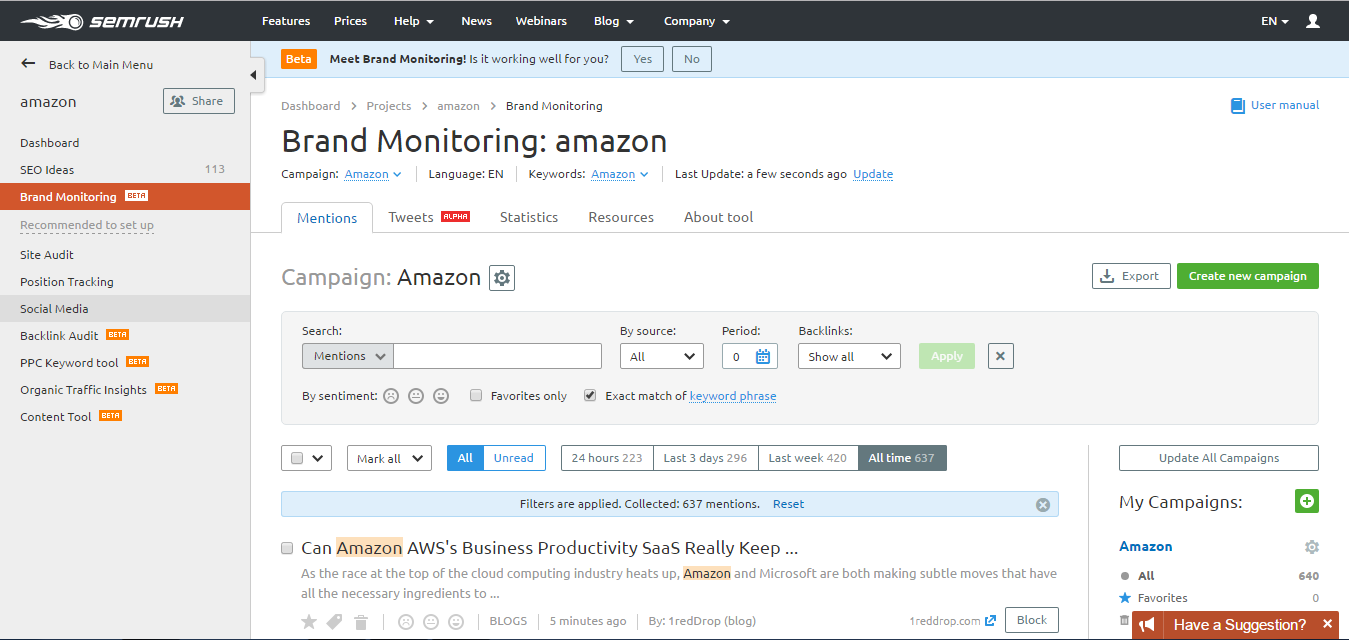Click the Update link next to Last Update

click(x=873, y=174)
